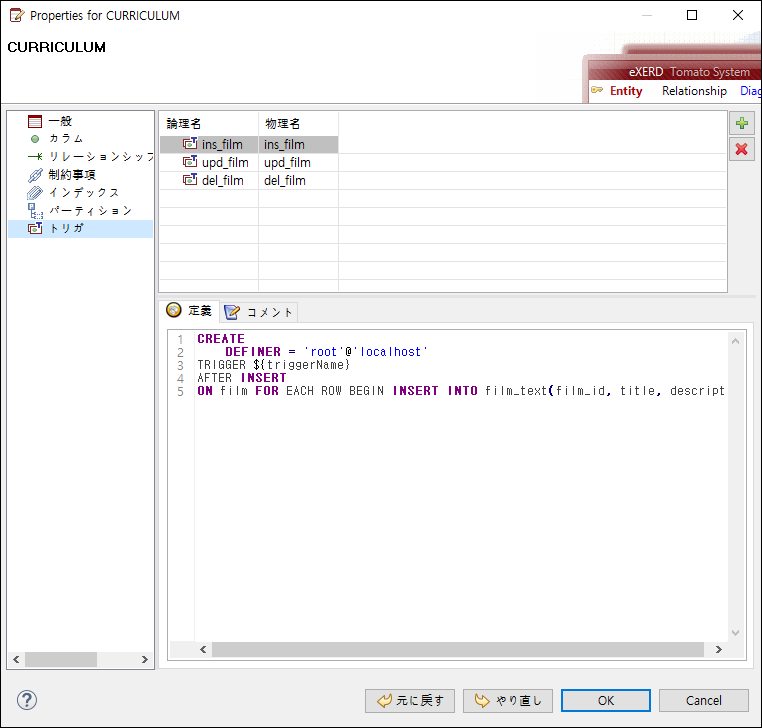Click film_text in SQL line 5
The width and height of the screenshot is (762, 728).
pos(516,391)
